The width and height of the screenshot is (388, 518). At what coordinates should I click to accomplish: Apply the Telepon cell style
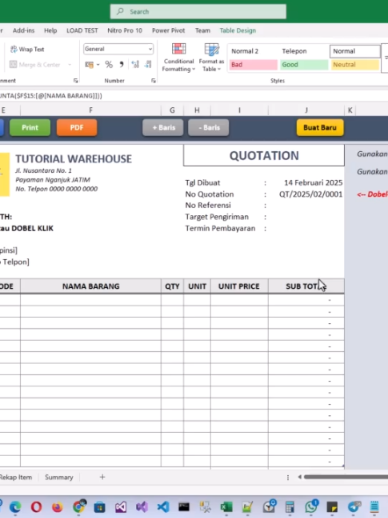pyautogui.click(x=304, y=51)
